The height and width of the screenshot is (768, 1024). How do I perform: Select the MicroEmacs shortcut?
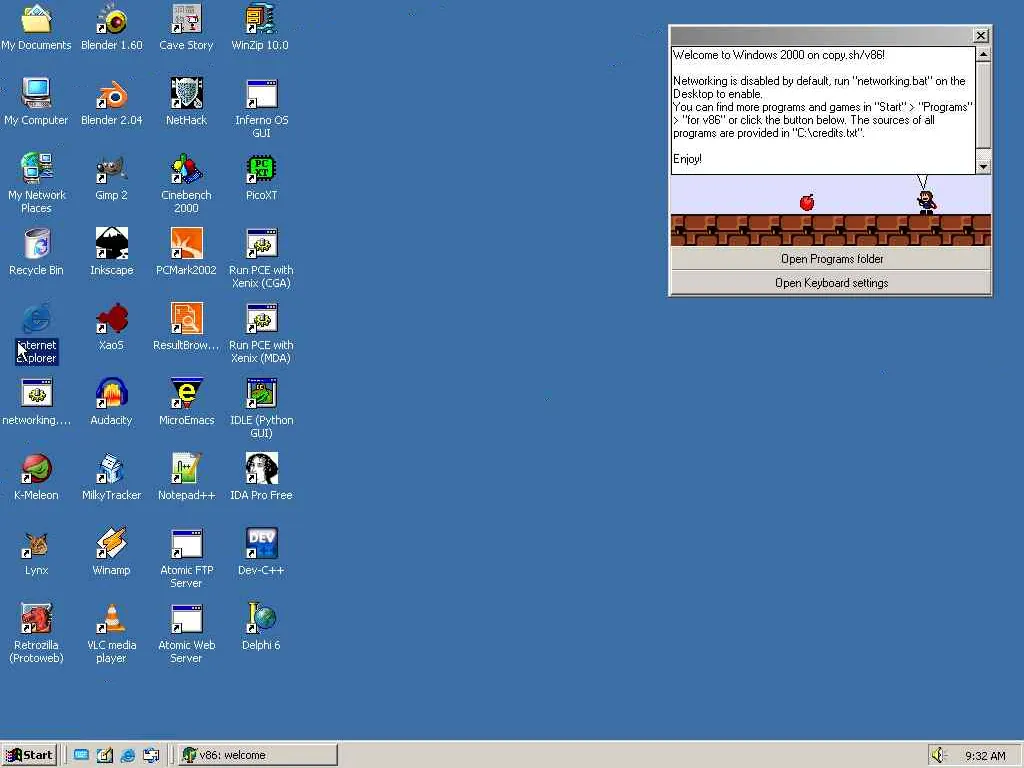click(186, 394)
